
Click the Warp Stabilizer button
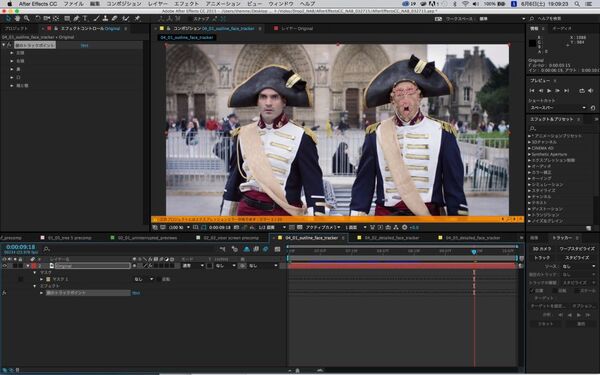[577, 249]
